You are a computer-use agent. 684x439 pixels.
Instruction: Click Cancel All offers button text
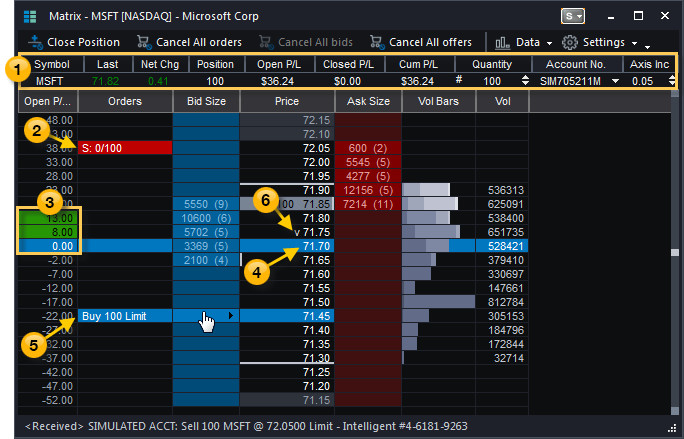pos(430,42)
